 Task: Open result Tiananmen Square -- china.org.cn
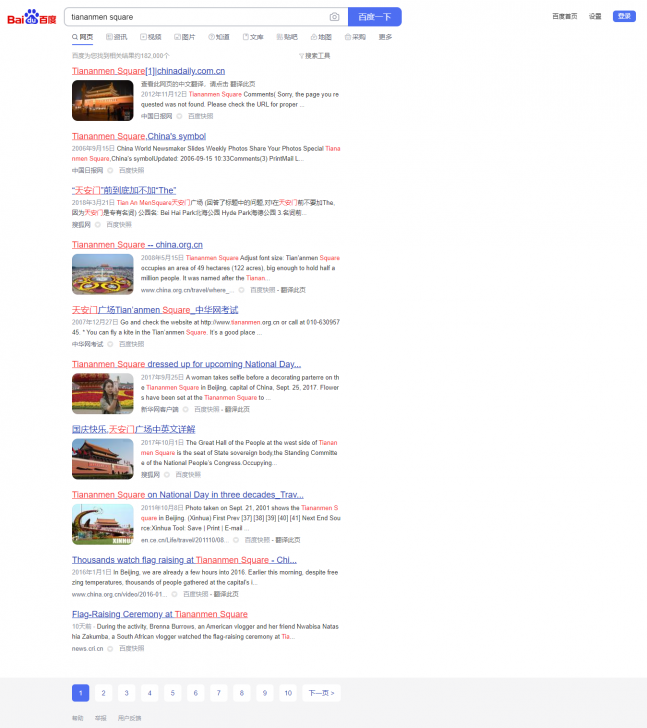(x=137, y=245)
